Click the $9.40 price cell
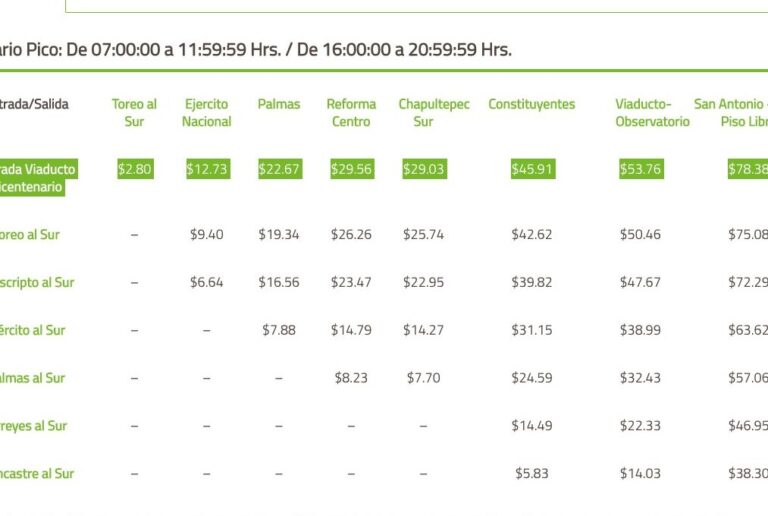 coord(207,235)
